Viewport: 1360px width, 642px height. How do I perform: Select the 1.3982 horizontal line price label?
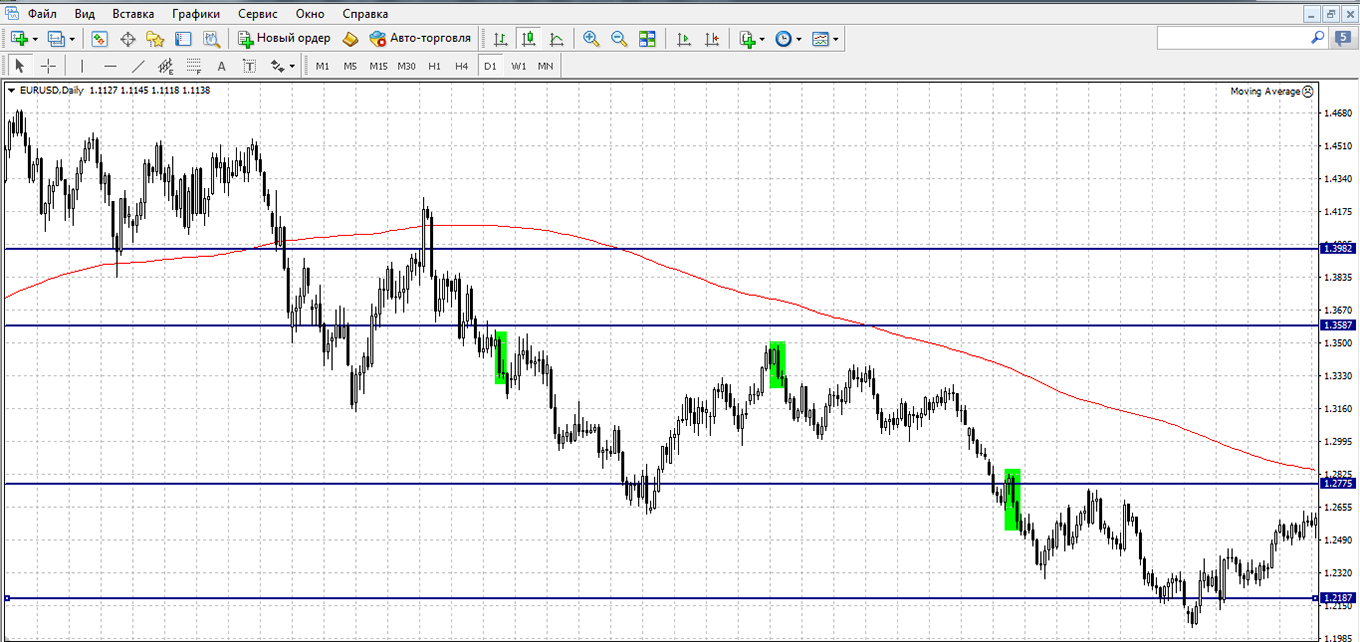click(x=1338, y=248)
